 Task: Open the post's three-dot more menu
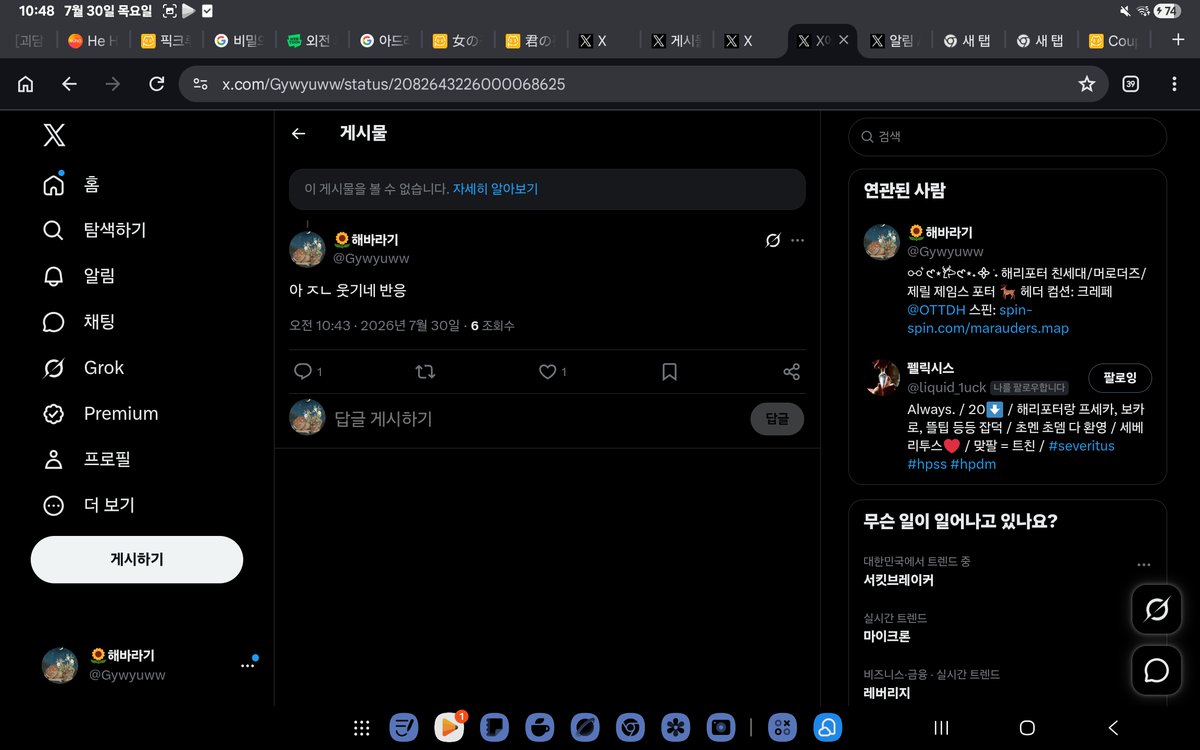pos(797,240)
